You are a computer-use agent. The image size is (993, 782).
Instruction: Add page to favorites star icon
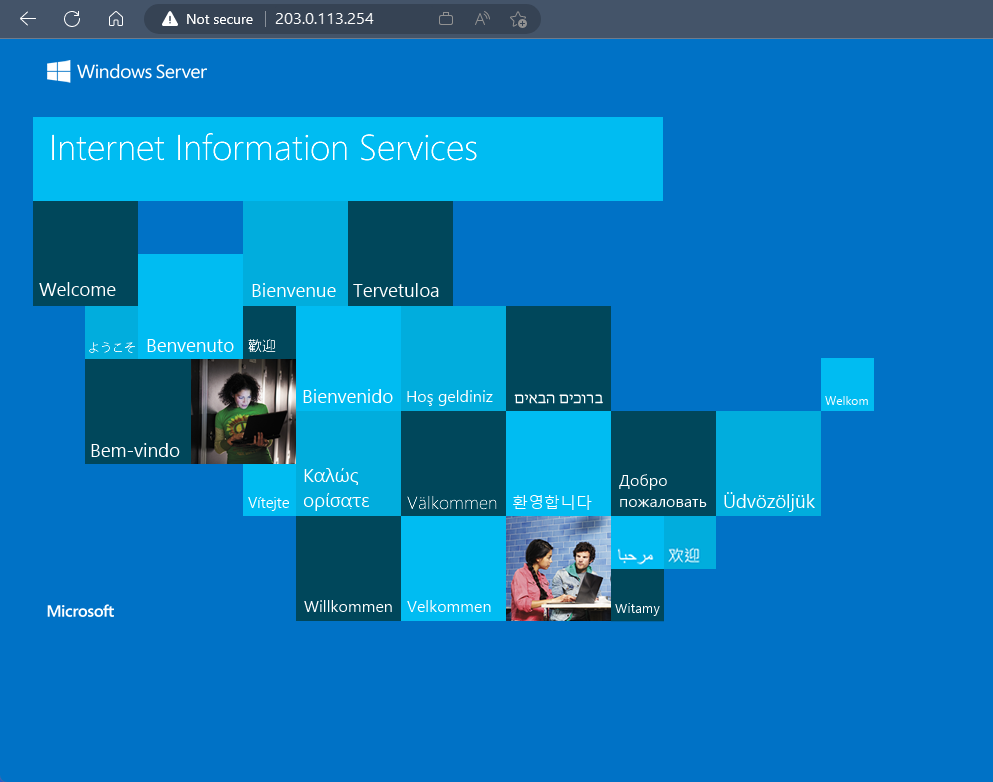(518, 20)
